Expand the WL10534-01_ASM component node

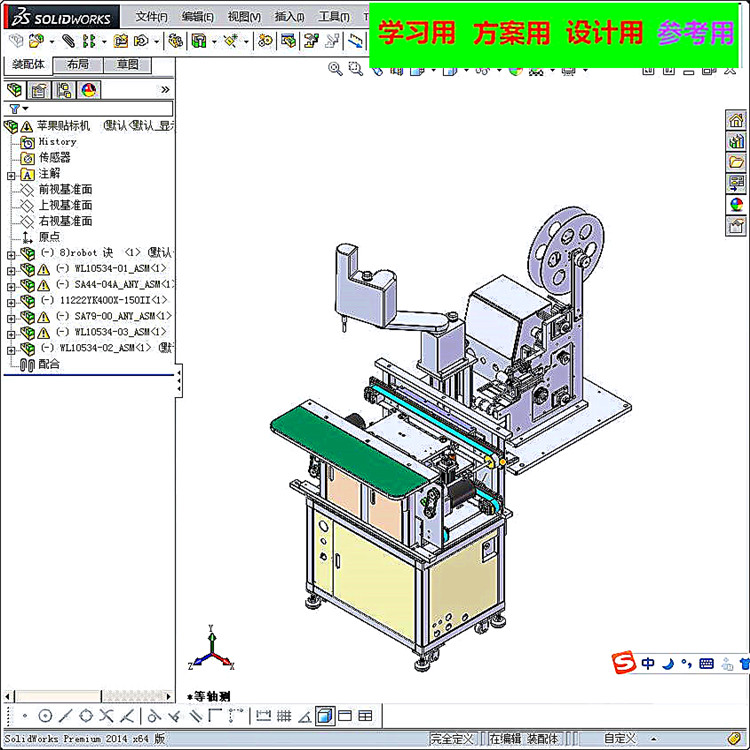(x=11, y=271)
